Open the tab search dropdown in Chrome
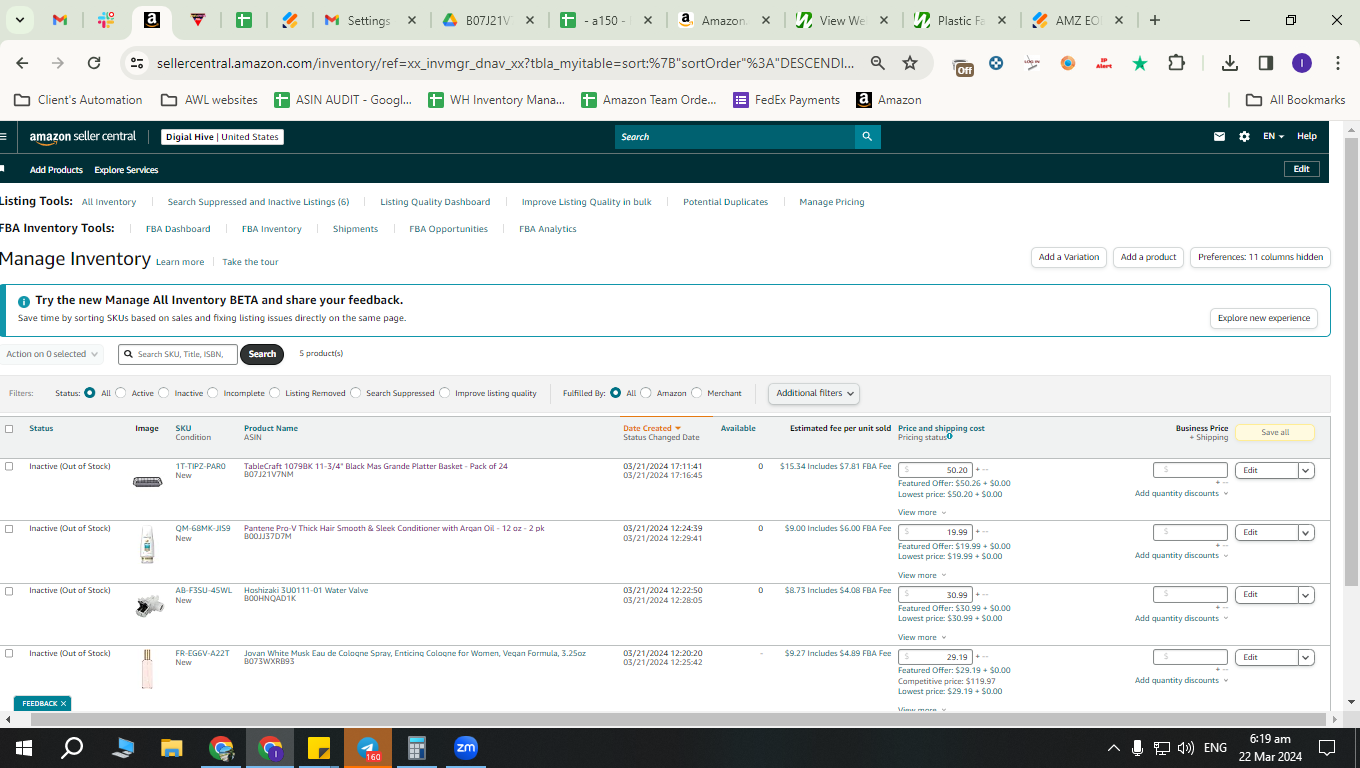The image size is (1360, 768). pyautogui.click(x=21, y=20)
